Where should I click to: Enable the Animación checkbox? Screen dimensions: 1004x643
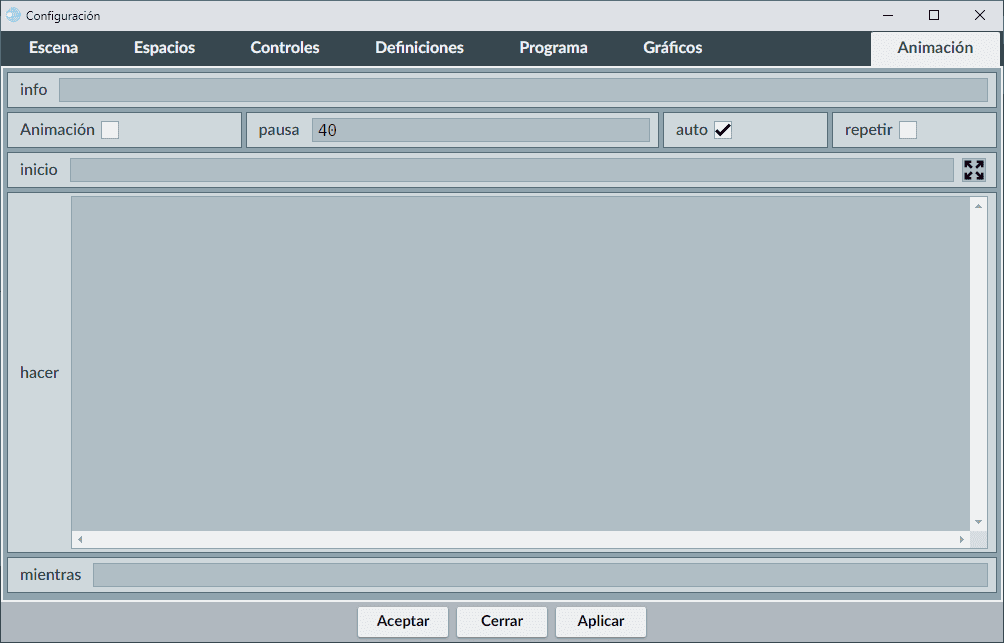pos(110,130)
